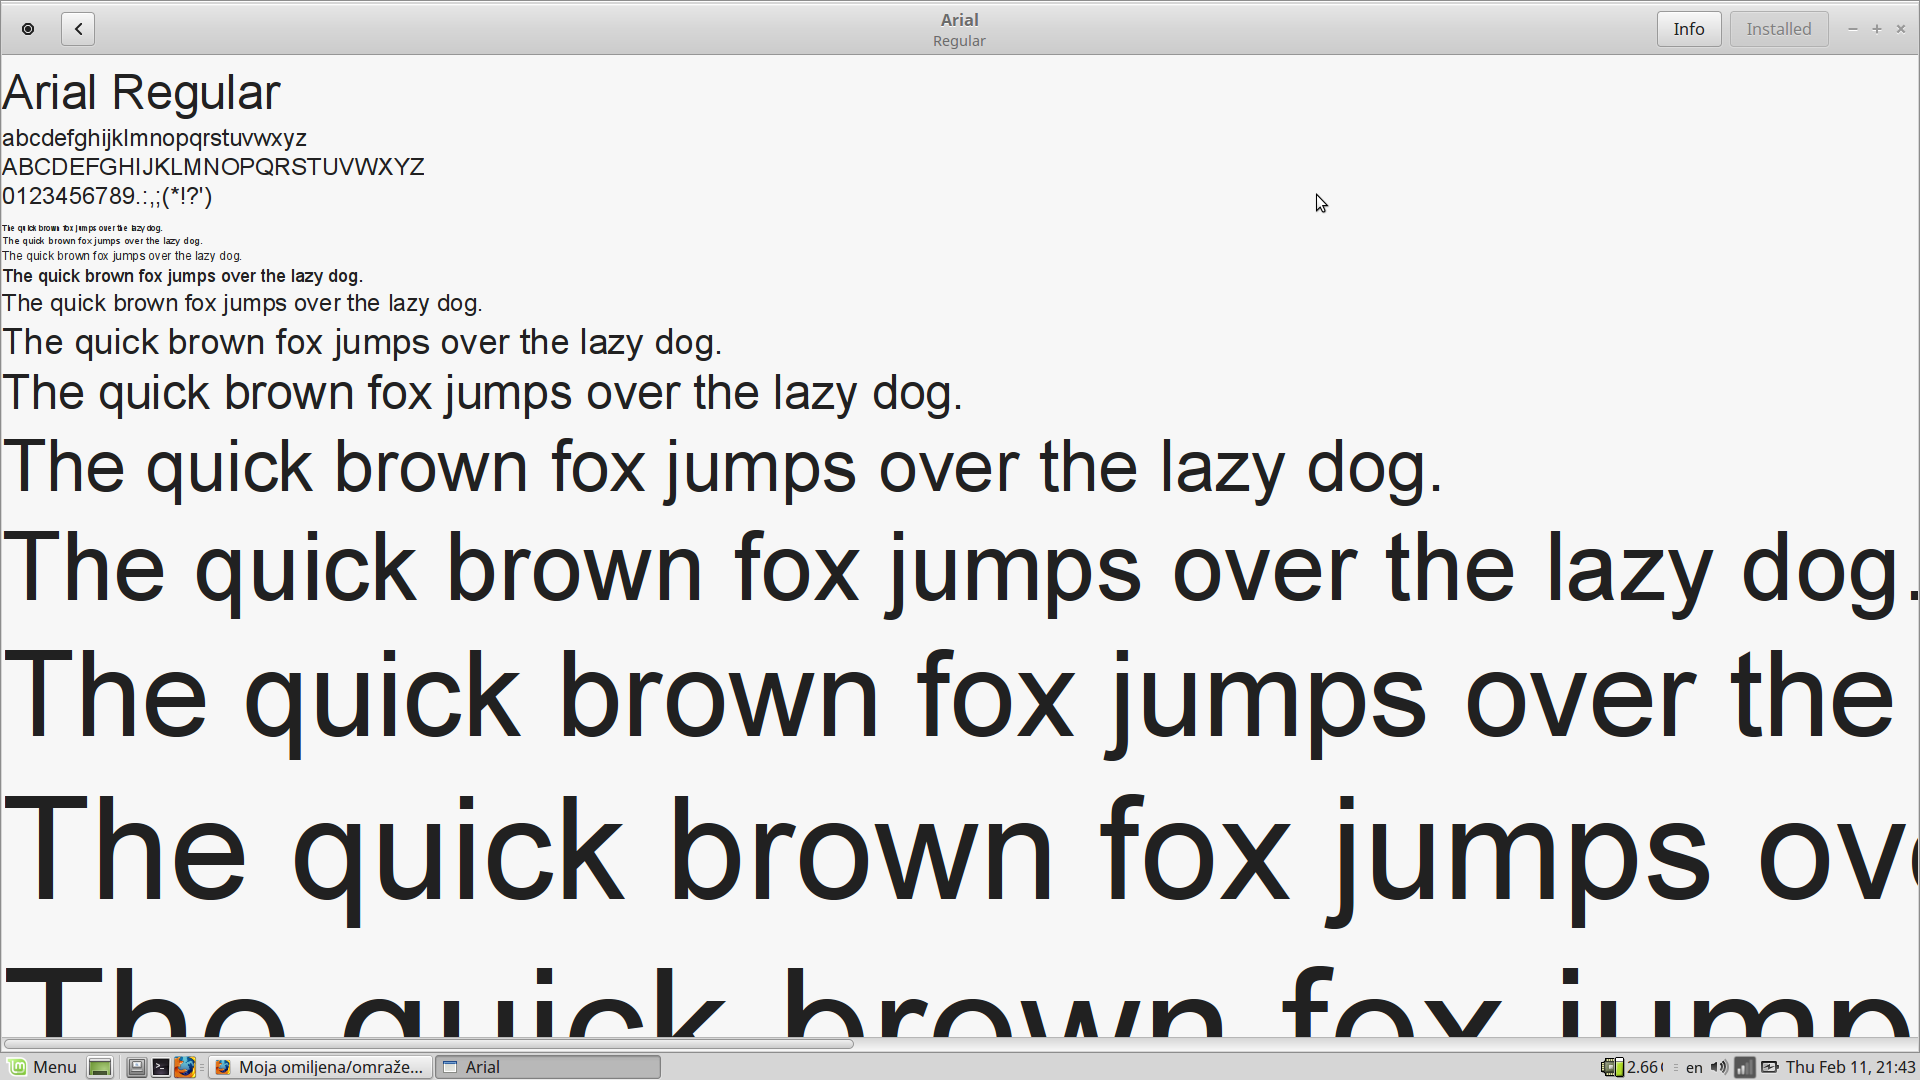Maximize the font viewer window
Image resolution: width=1920 pixels, height=1080 pixels.
[x=1877, y=29]
